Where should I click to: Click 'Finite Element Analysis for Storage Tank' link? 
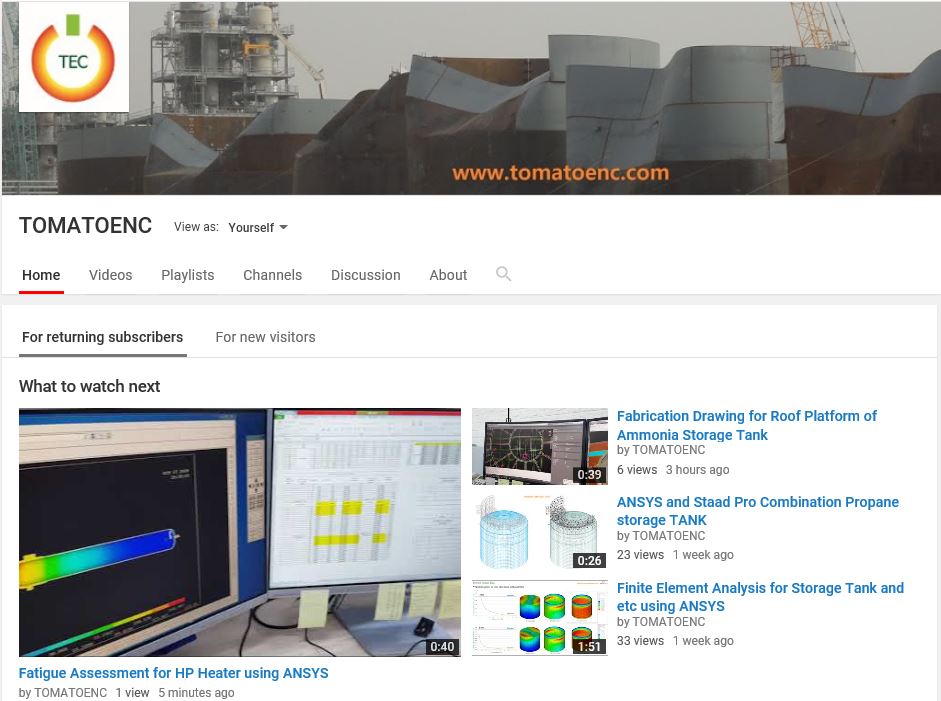pyautogui.click(x=760, y=597)
